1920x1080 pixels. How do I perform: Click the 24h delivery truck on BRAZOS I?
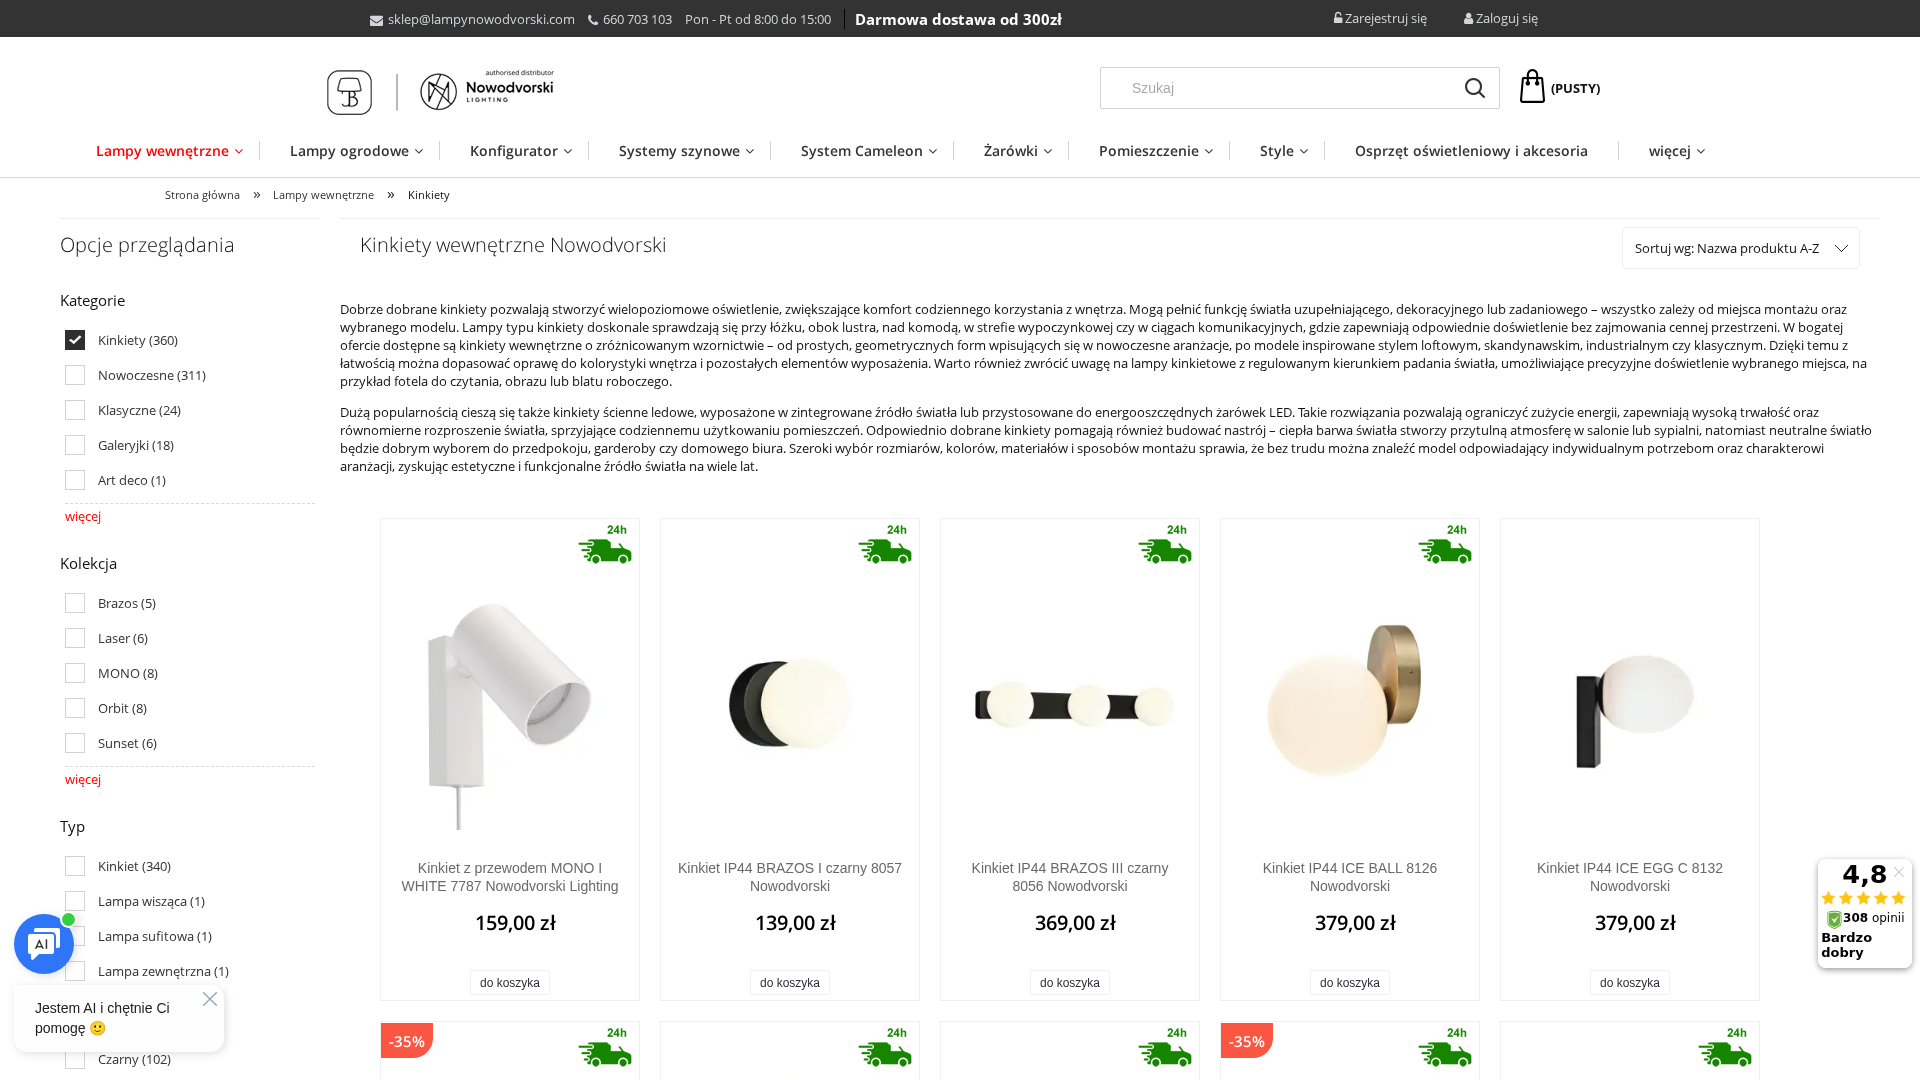pos(885,544)
